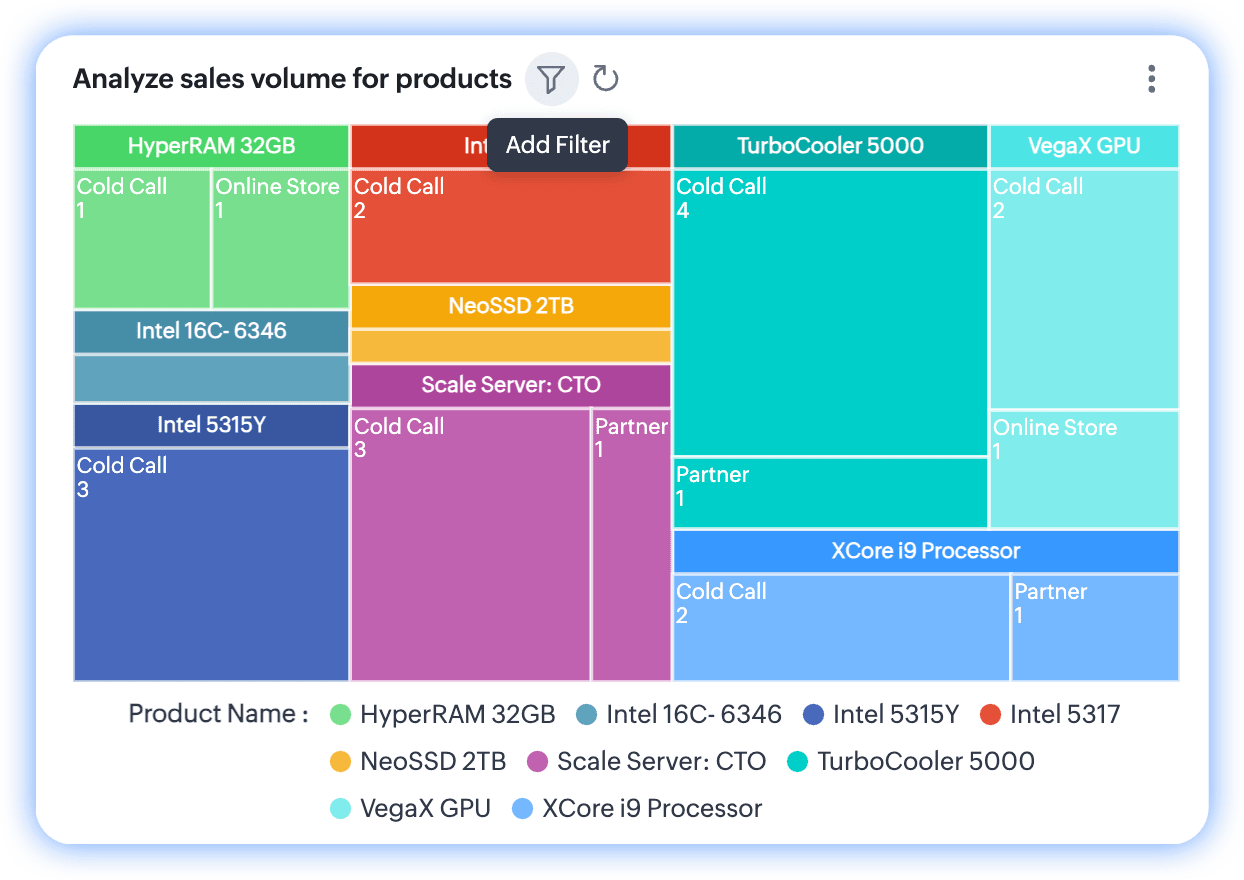This screenshot has height=880, width=1244.
Task: Click the Scale Server: CTO header bar
Action: point(511,385)
